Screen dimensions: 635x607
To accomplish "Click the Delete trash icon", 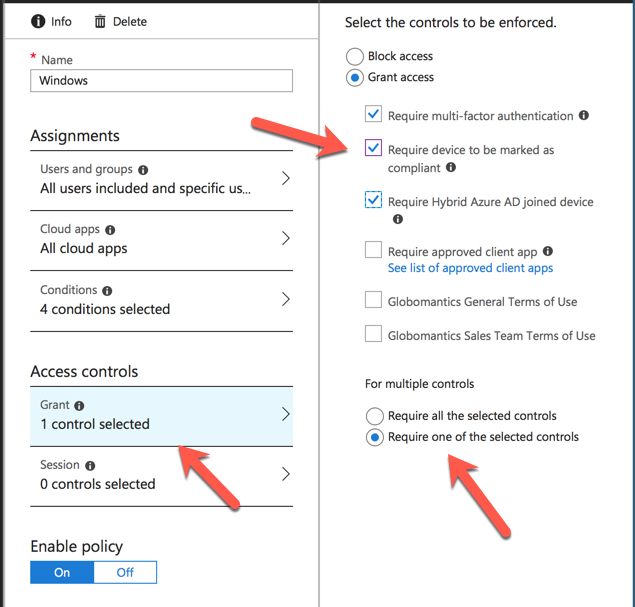I will pos(100,21).
